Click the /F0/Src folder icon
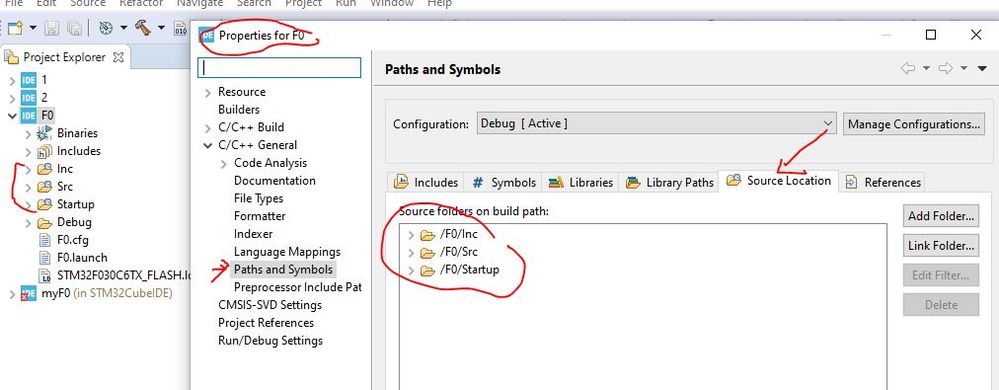The image size is (999, 390). tap(428, 252)
